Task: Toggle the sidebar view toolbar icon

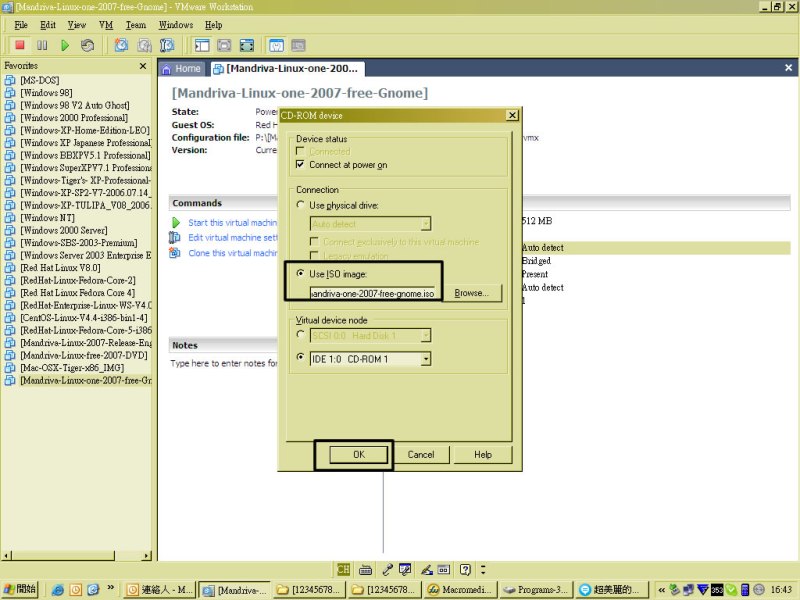Action: 202,45
